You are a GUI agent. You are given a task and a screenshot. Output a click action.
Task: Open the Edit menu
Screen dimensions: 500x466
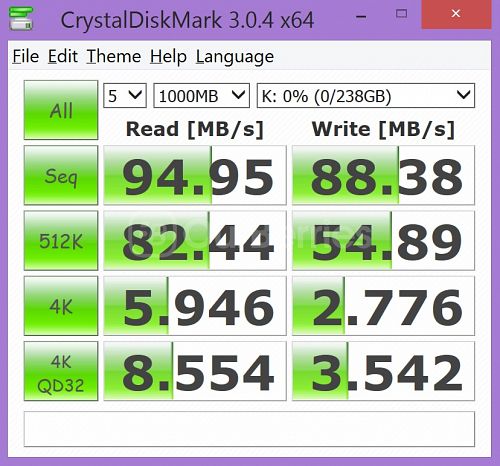pos(63,56)
